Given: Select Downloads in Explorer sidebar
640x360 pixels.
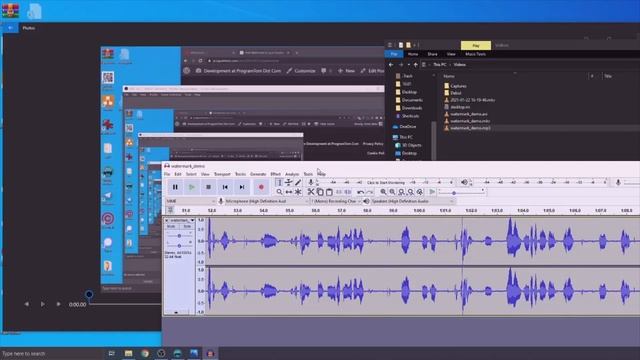Looking at the screenshot, I should click(x=409, y=108).
